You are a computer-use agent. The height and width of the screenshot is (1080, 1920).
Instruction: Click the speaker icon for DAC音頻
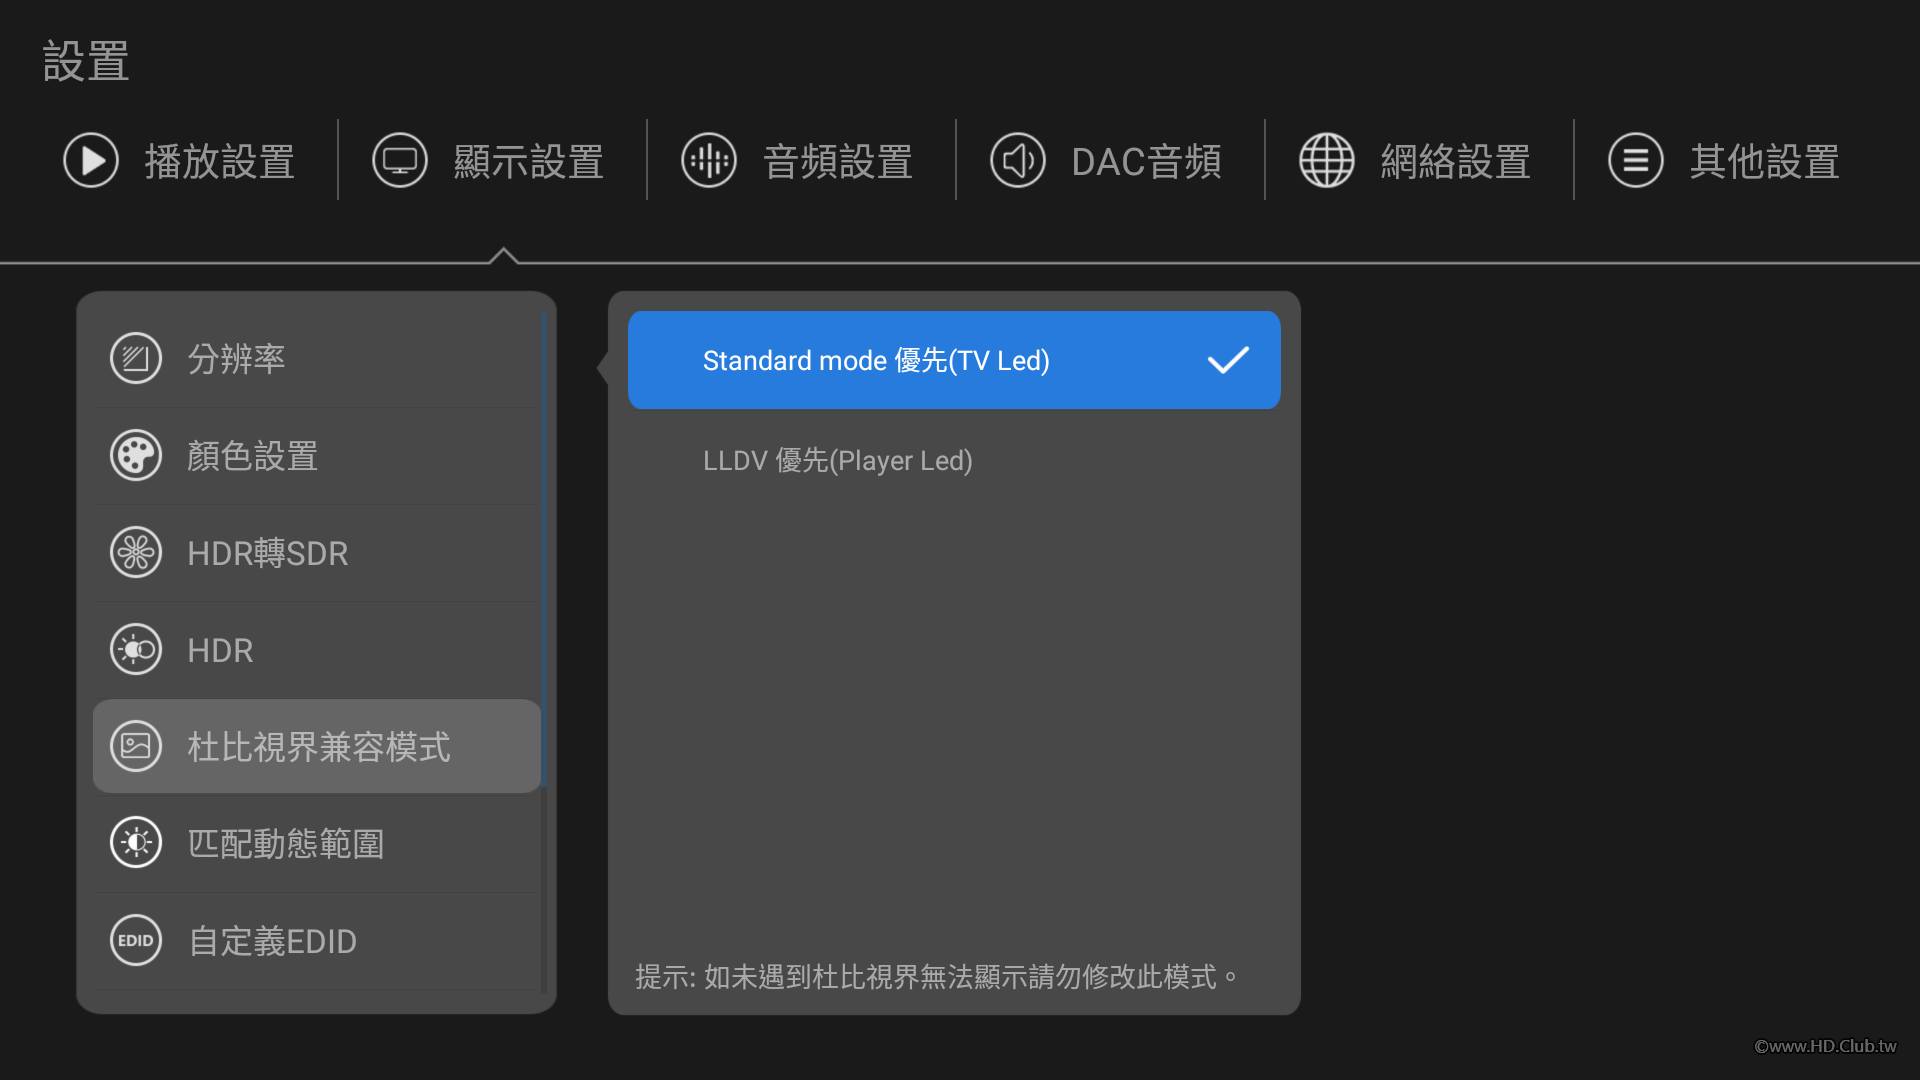[1018, 160]
